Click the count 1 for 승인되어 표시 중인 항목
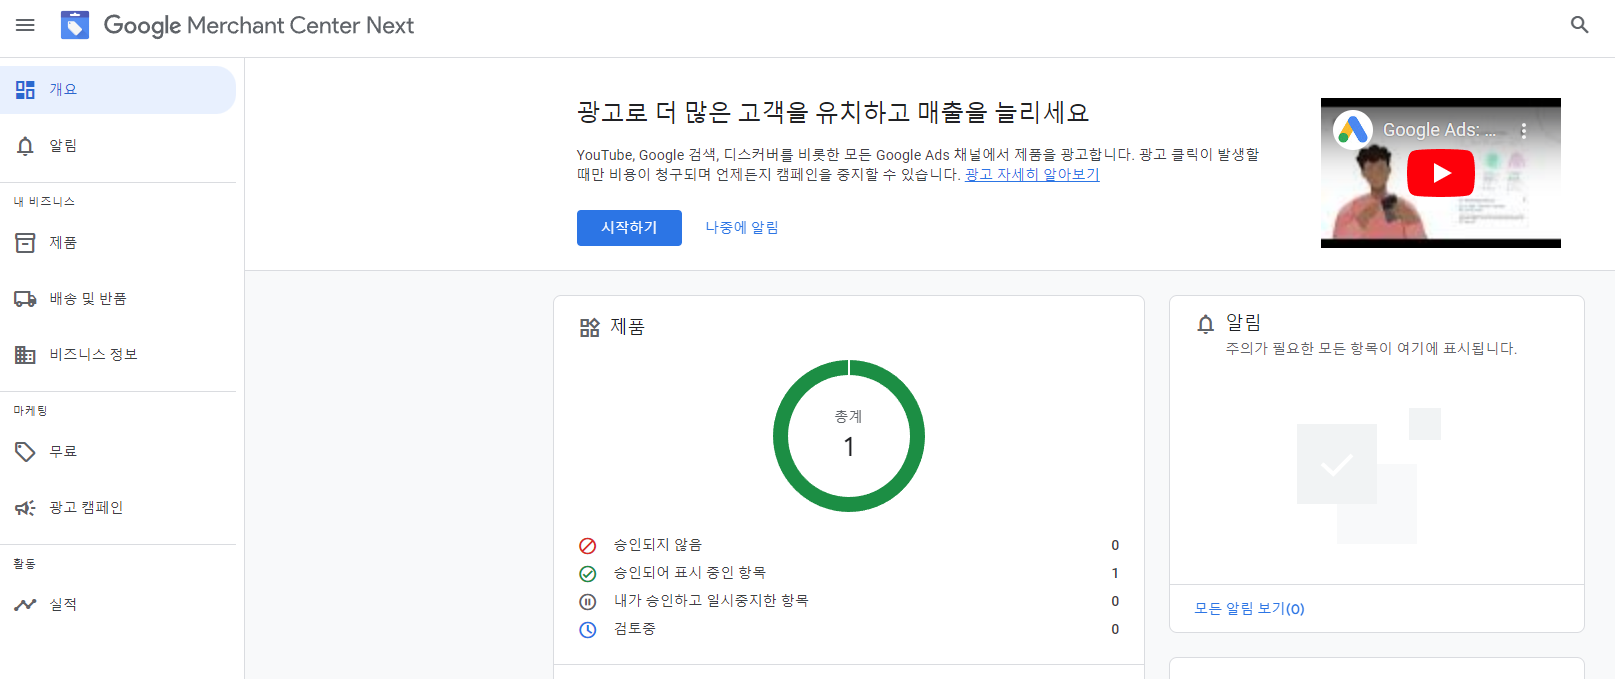This screenshot has height=679, width=1615. [x=1115, y=574]
